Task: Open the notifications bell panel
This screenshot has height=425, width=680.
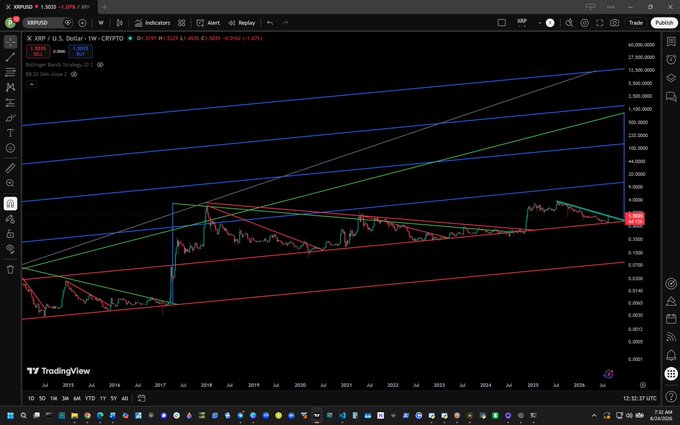Action: pos(671,355)
